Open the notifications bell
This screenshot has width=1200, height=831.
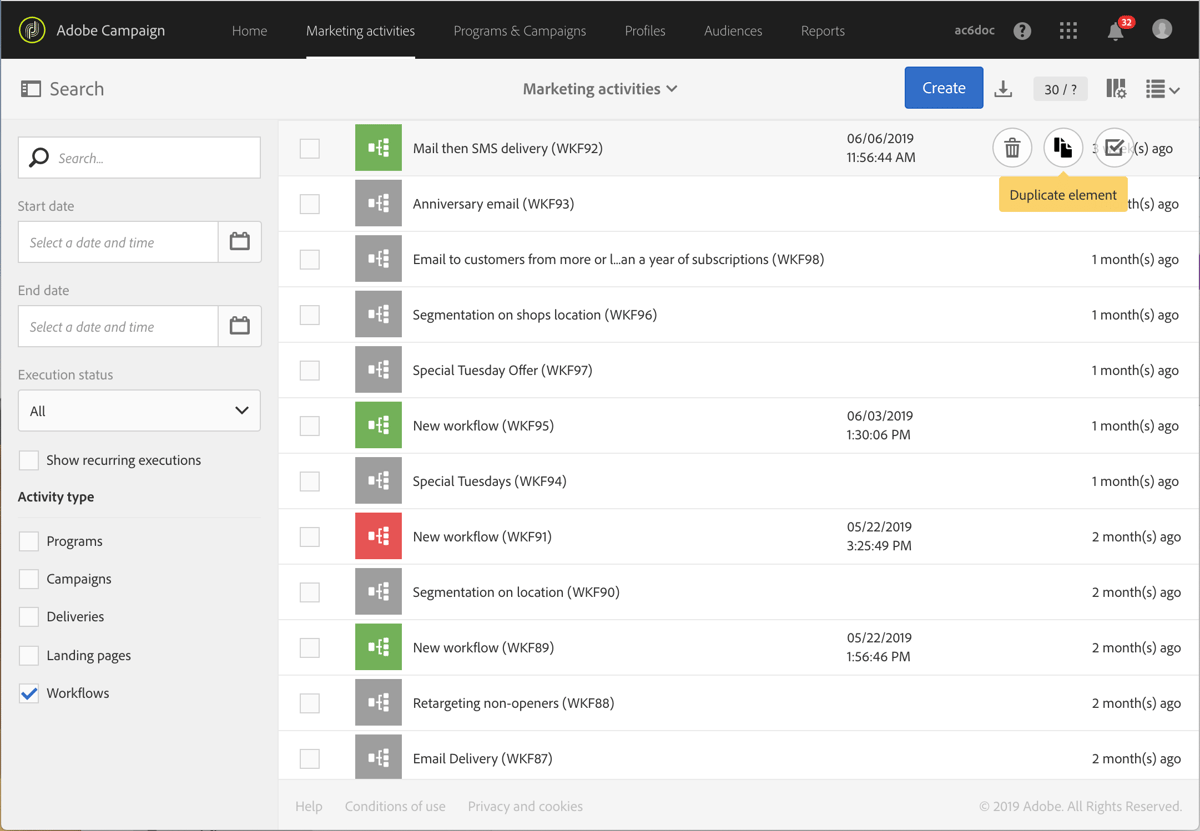pos(1114,30)
